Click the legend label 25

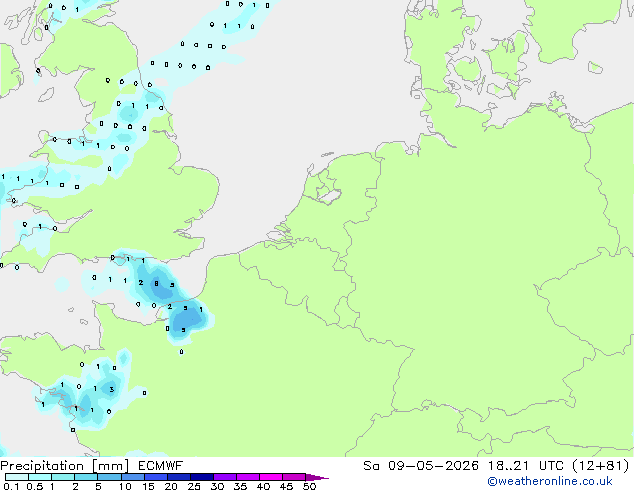194,486
